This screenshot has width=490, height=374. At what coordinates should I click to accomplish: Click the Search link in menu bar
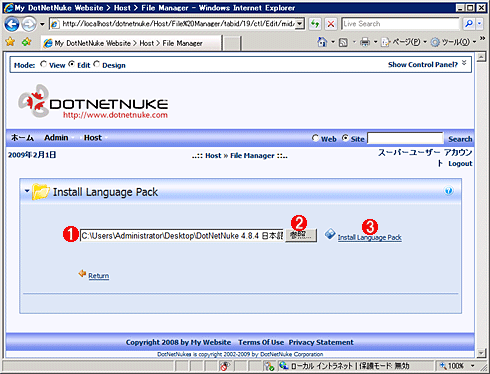pyautogui.click(x=460, y=139)
